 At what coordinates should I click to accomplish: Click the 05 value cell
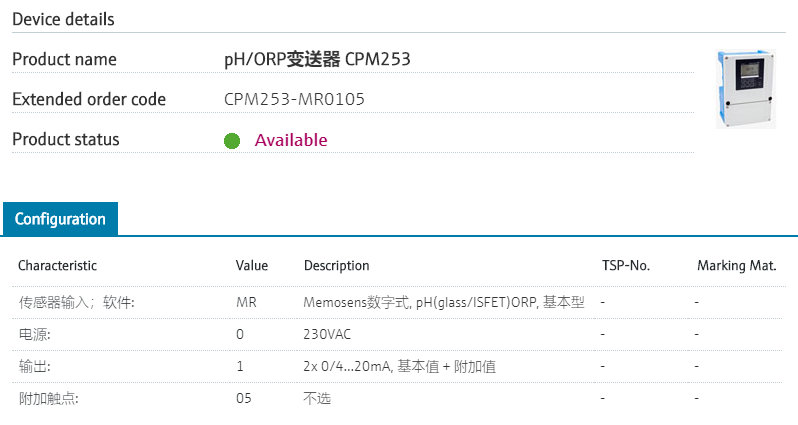pos(244,399)
